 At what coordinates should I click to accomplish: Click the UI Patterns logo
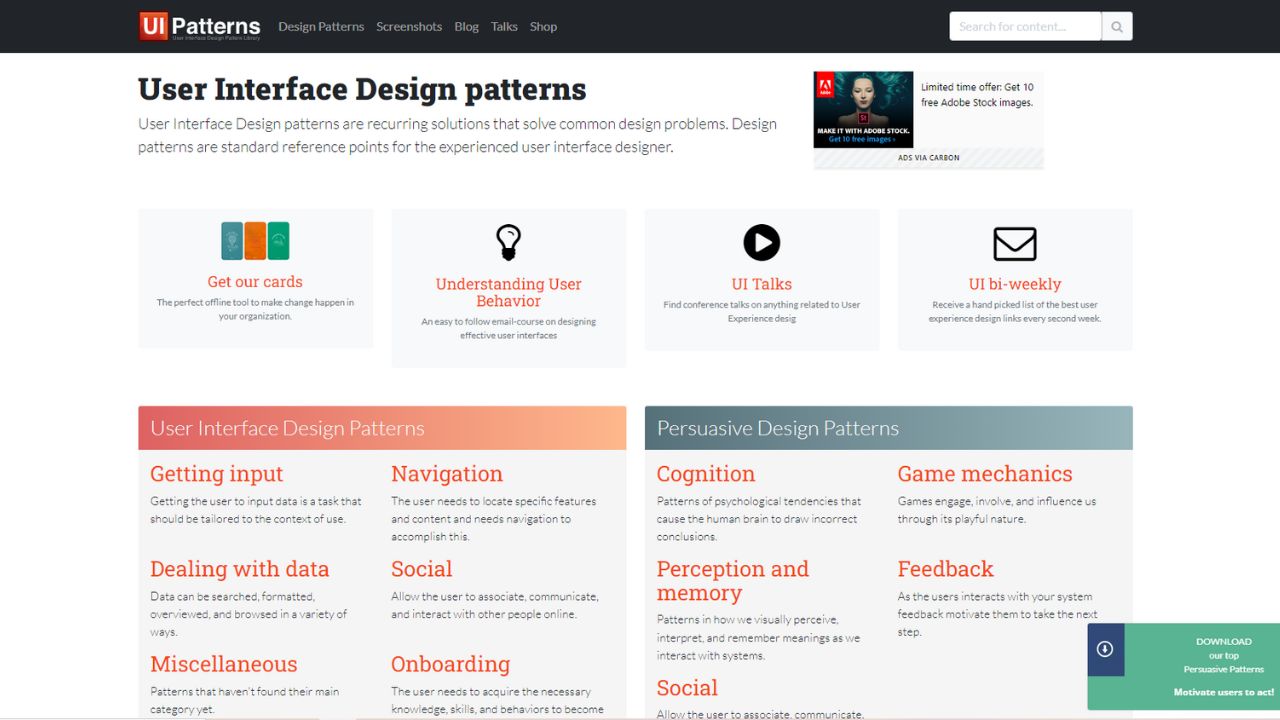200,26
